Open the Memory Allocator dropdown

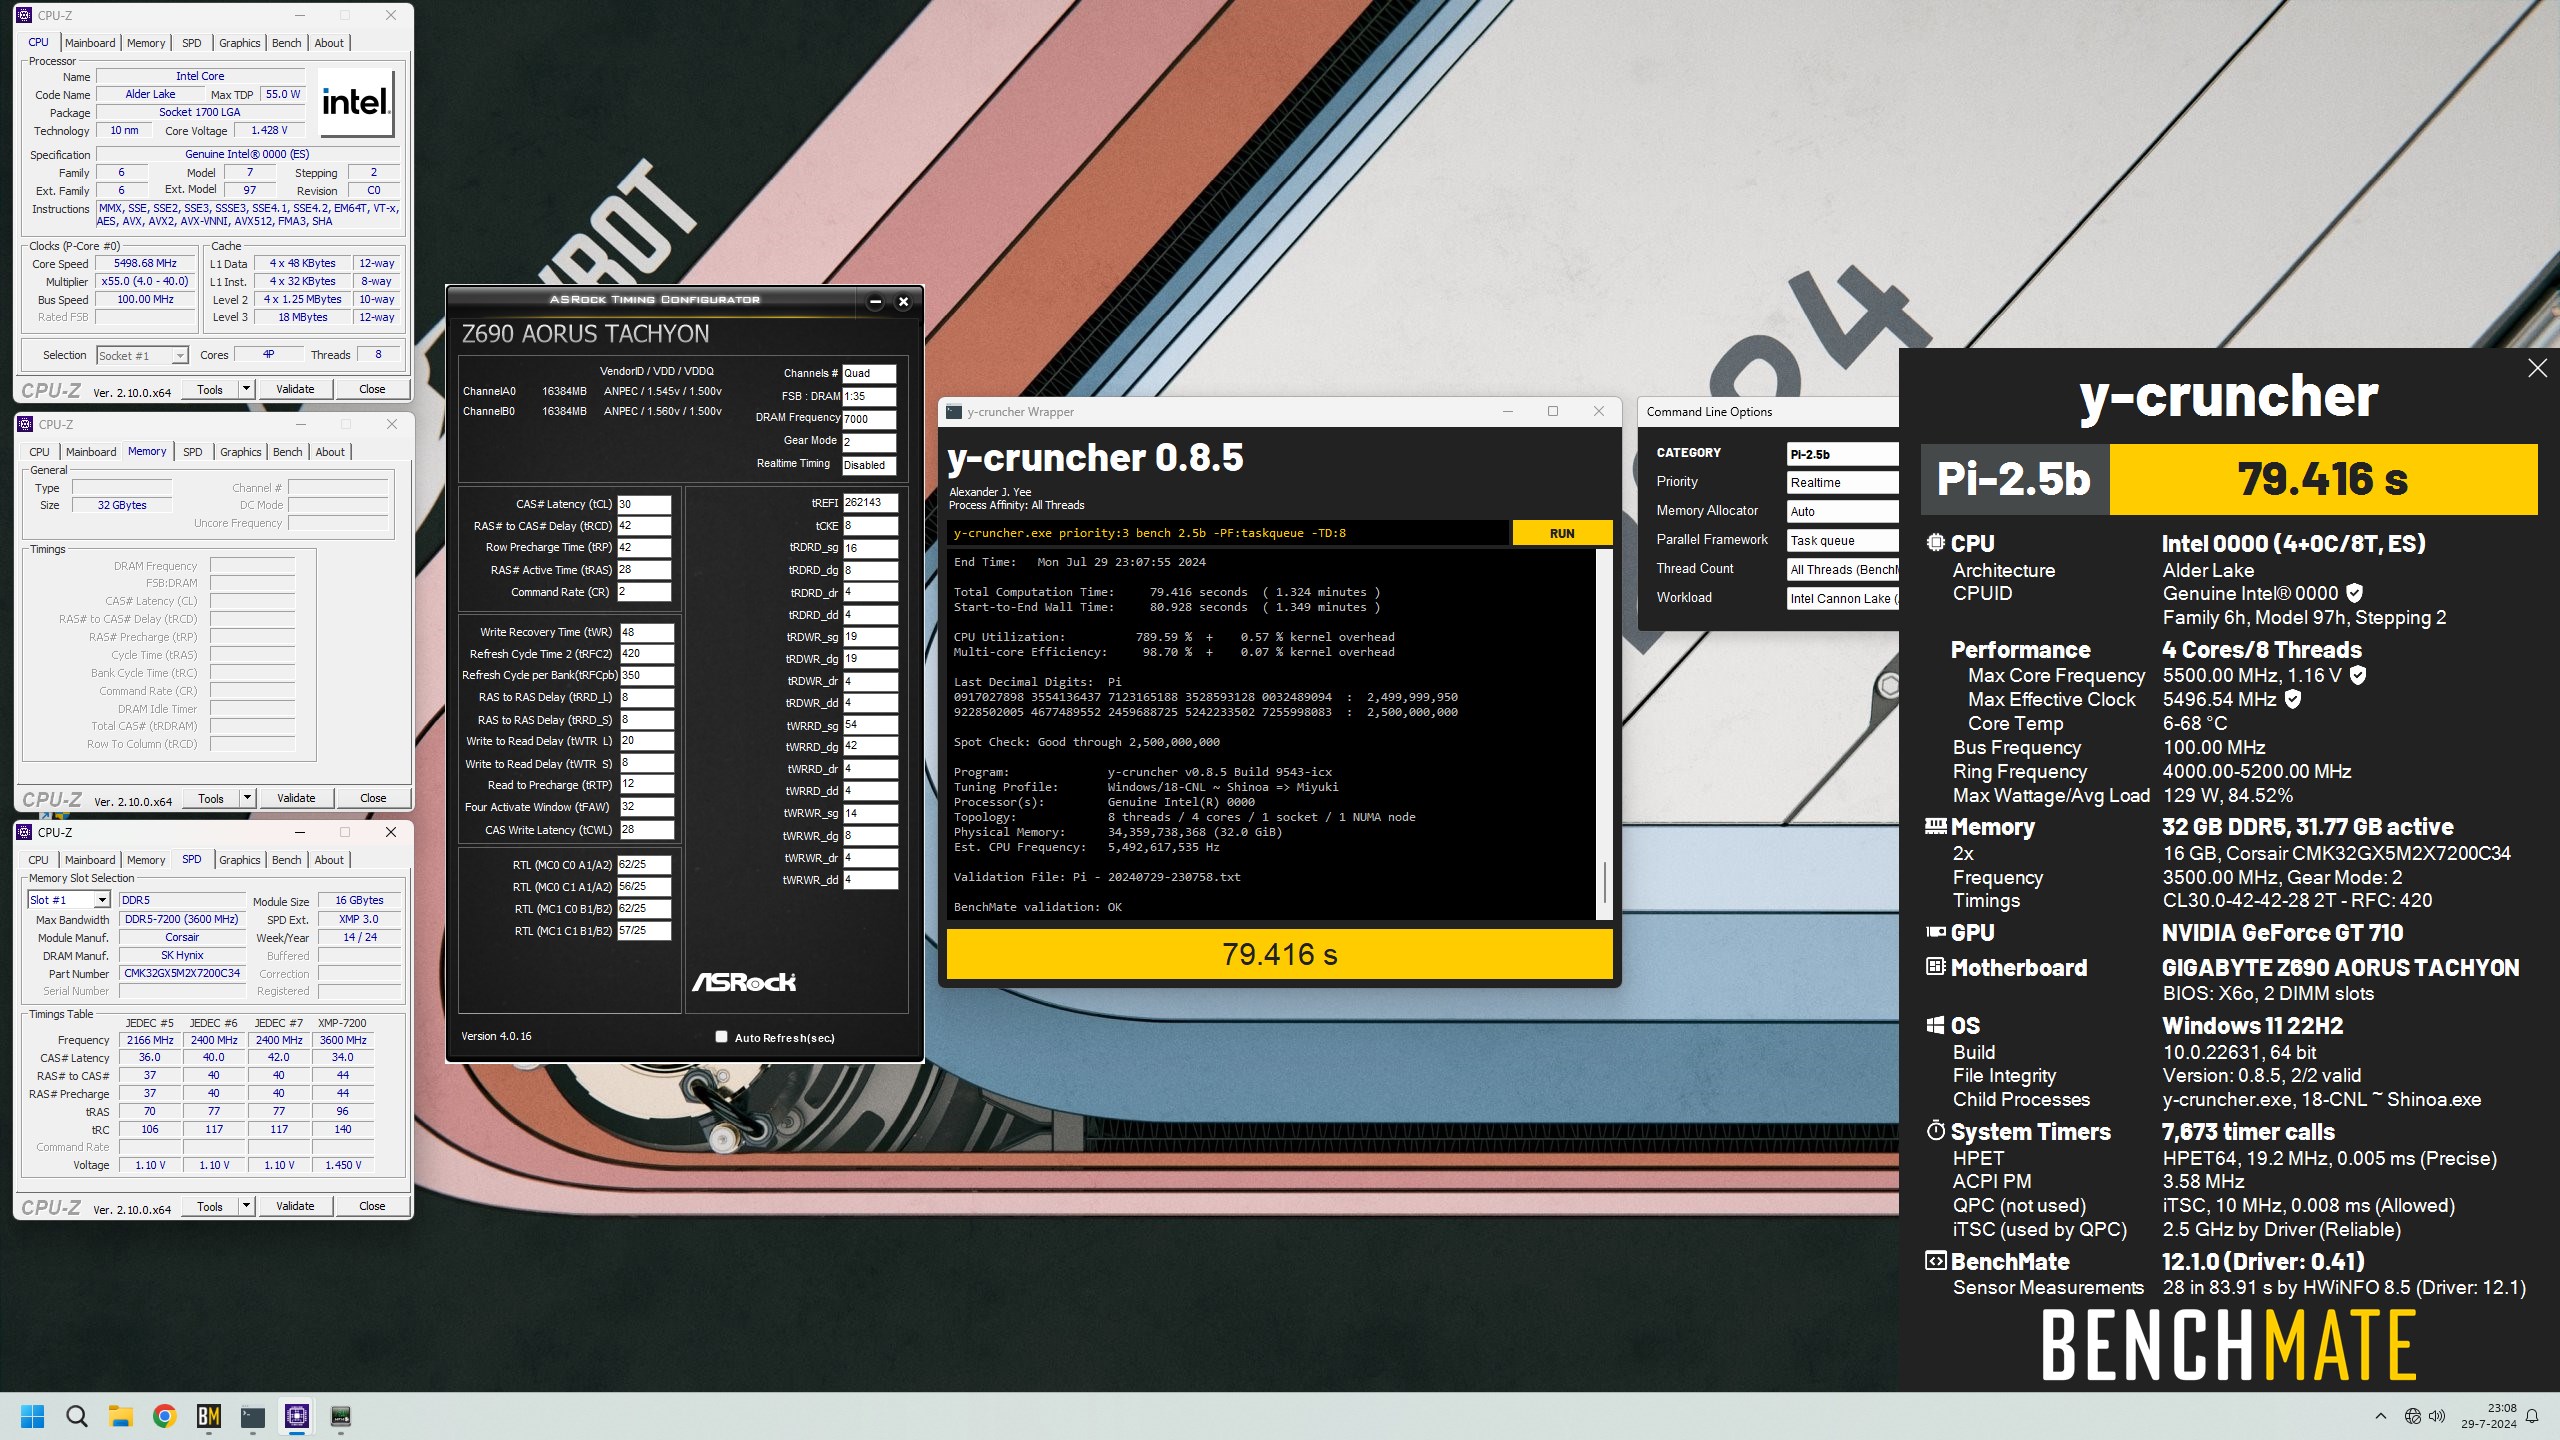pyautogui.click(x=1842, y=512)
